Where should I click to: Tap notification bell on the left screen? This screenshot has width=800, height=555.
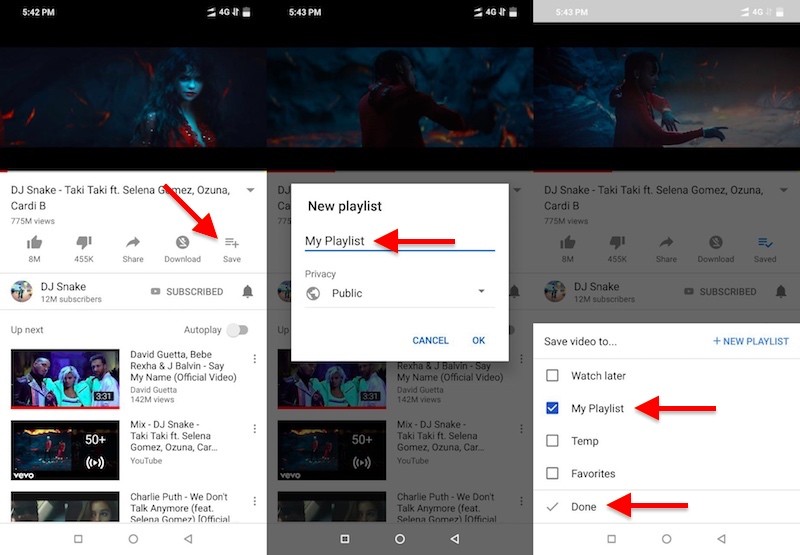[x=247, y=291]
